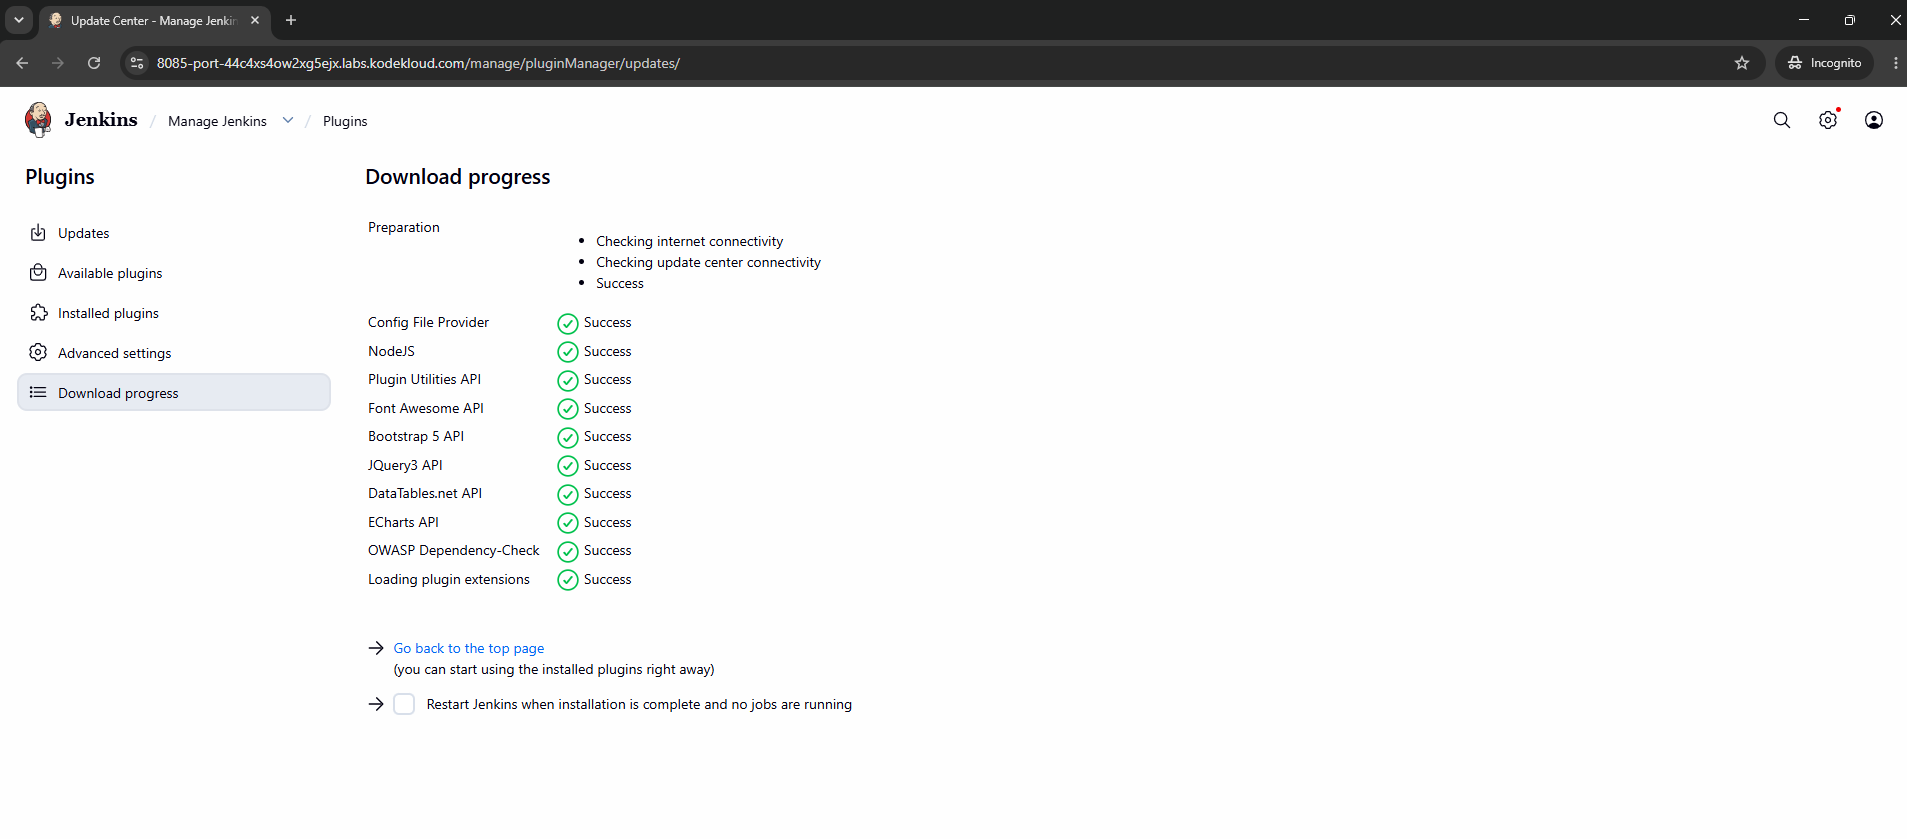Open the tab search dropdown arrow
This screenshot has height=839, width=1907.
click(x=19, y=20)
